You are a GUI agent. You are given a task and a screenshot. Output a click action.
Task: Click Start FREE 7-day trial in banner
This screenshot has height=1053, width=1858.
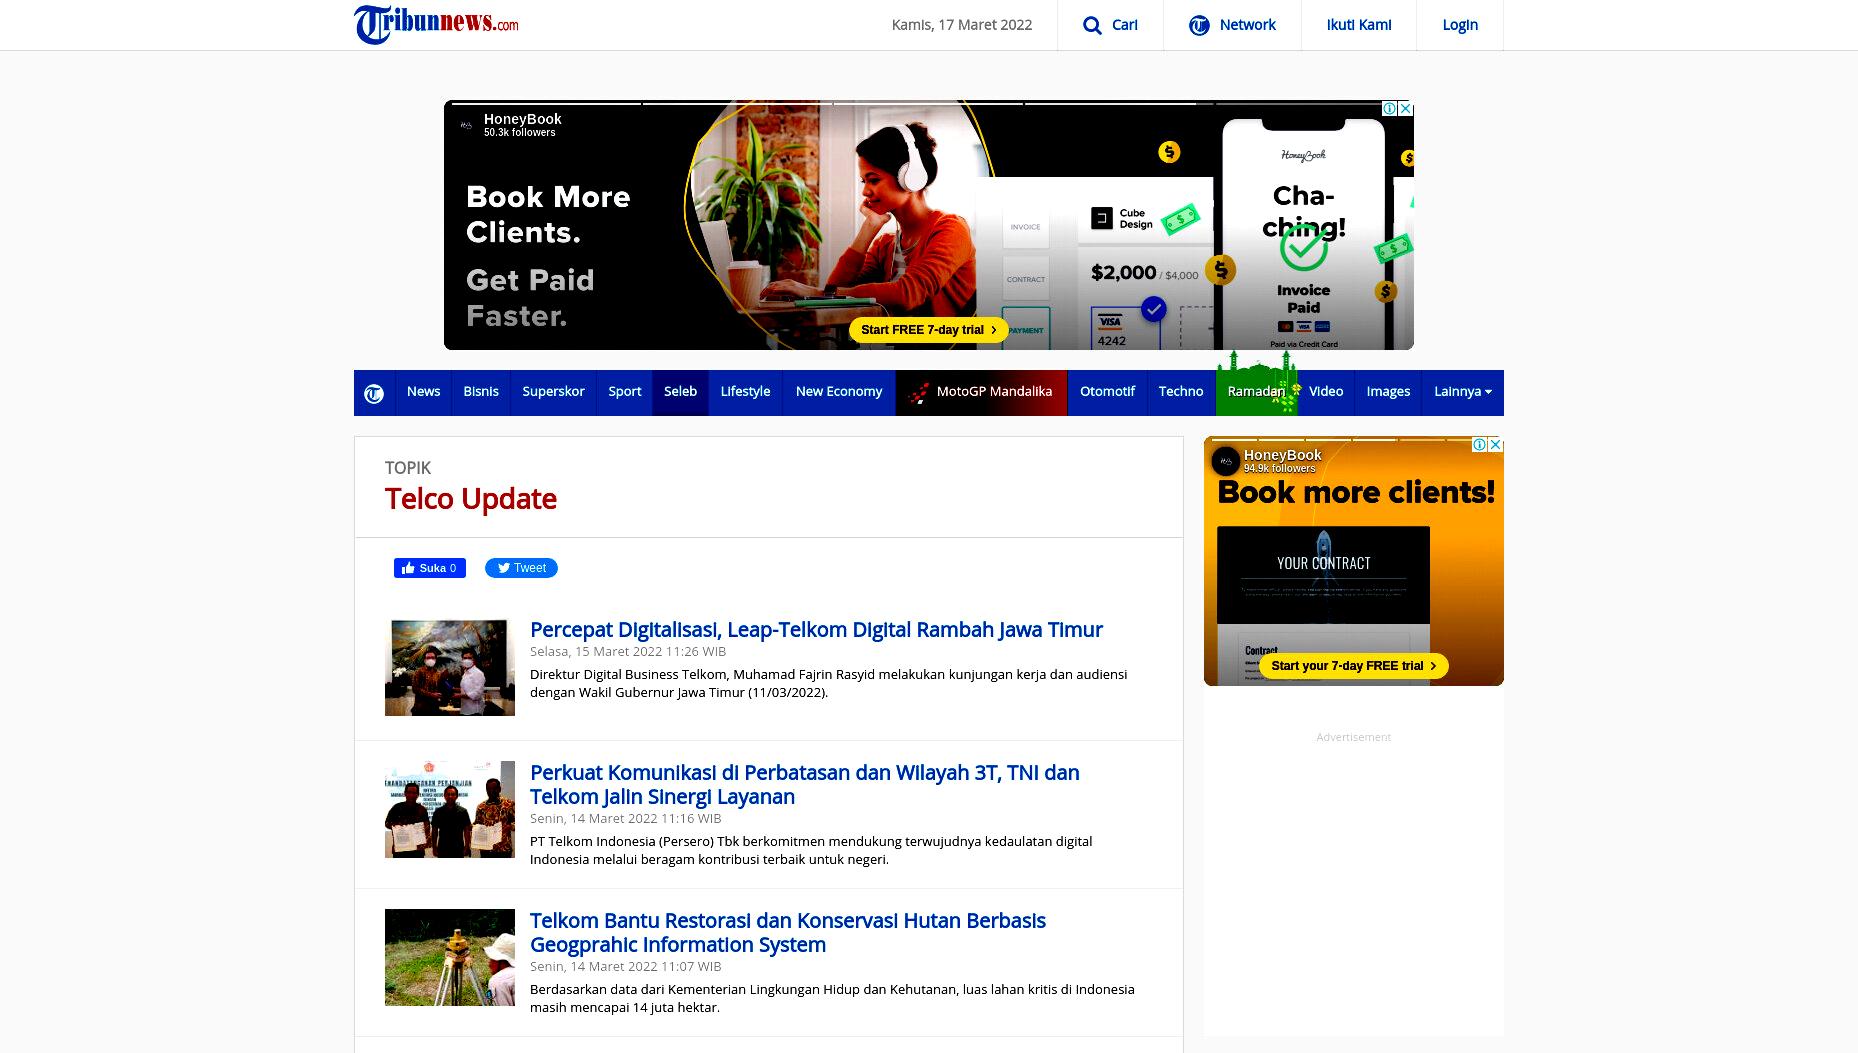[928, 330]
